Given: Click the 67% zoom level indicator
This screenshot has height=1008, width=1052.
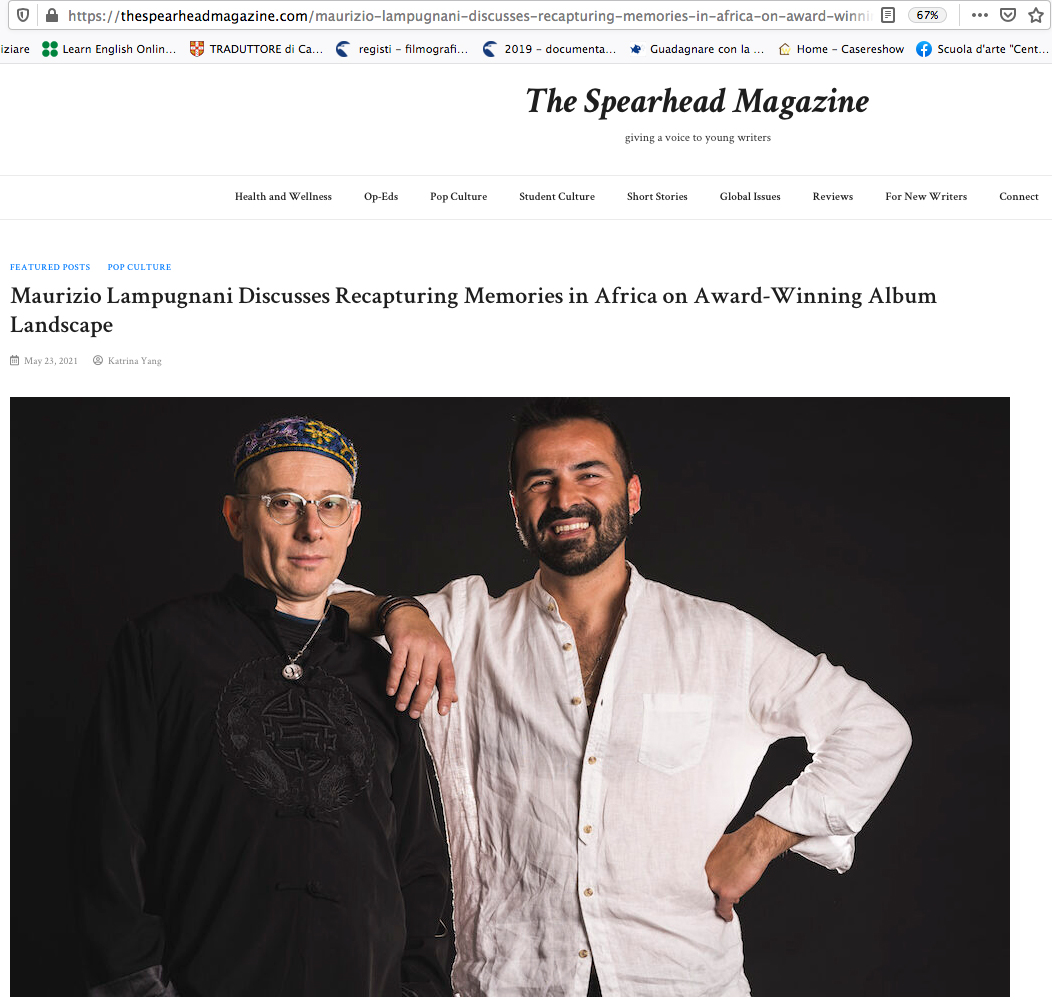Looking at the screenshot, I should tap(927, 15).
